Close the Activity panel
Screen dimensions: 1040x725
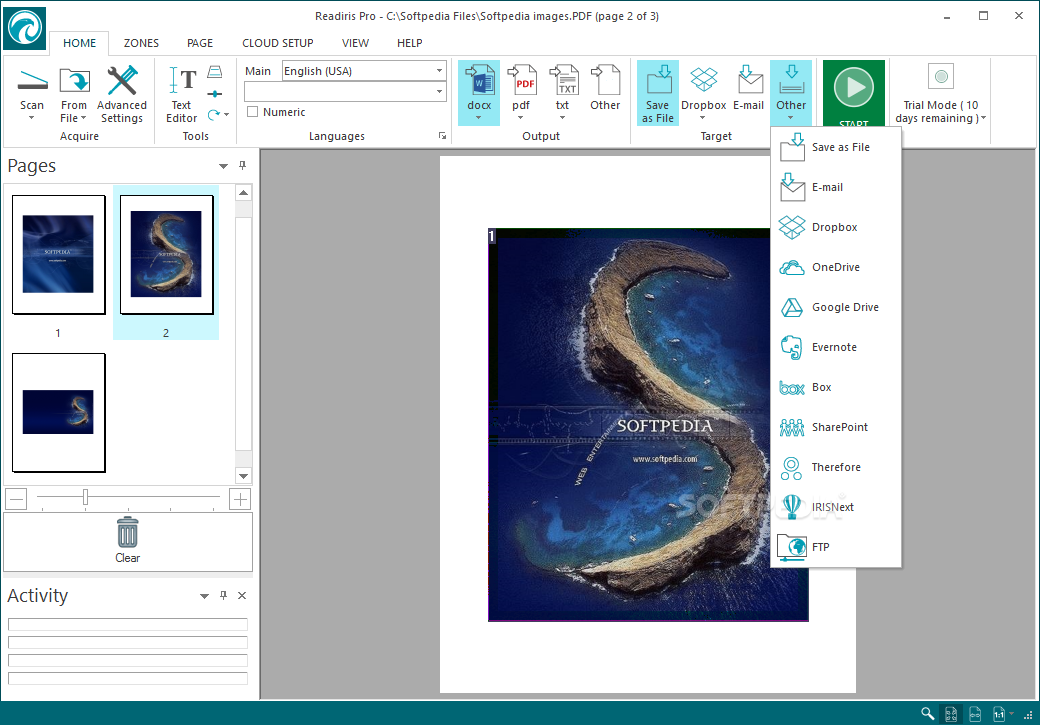(242, 596)
